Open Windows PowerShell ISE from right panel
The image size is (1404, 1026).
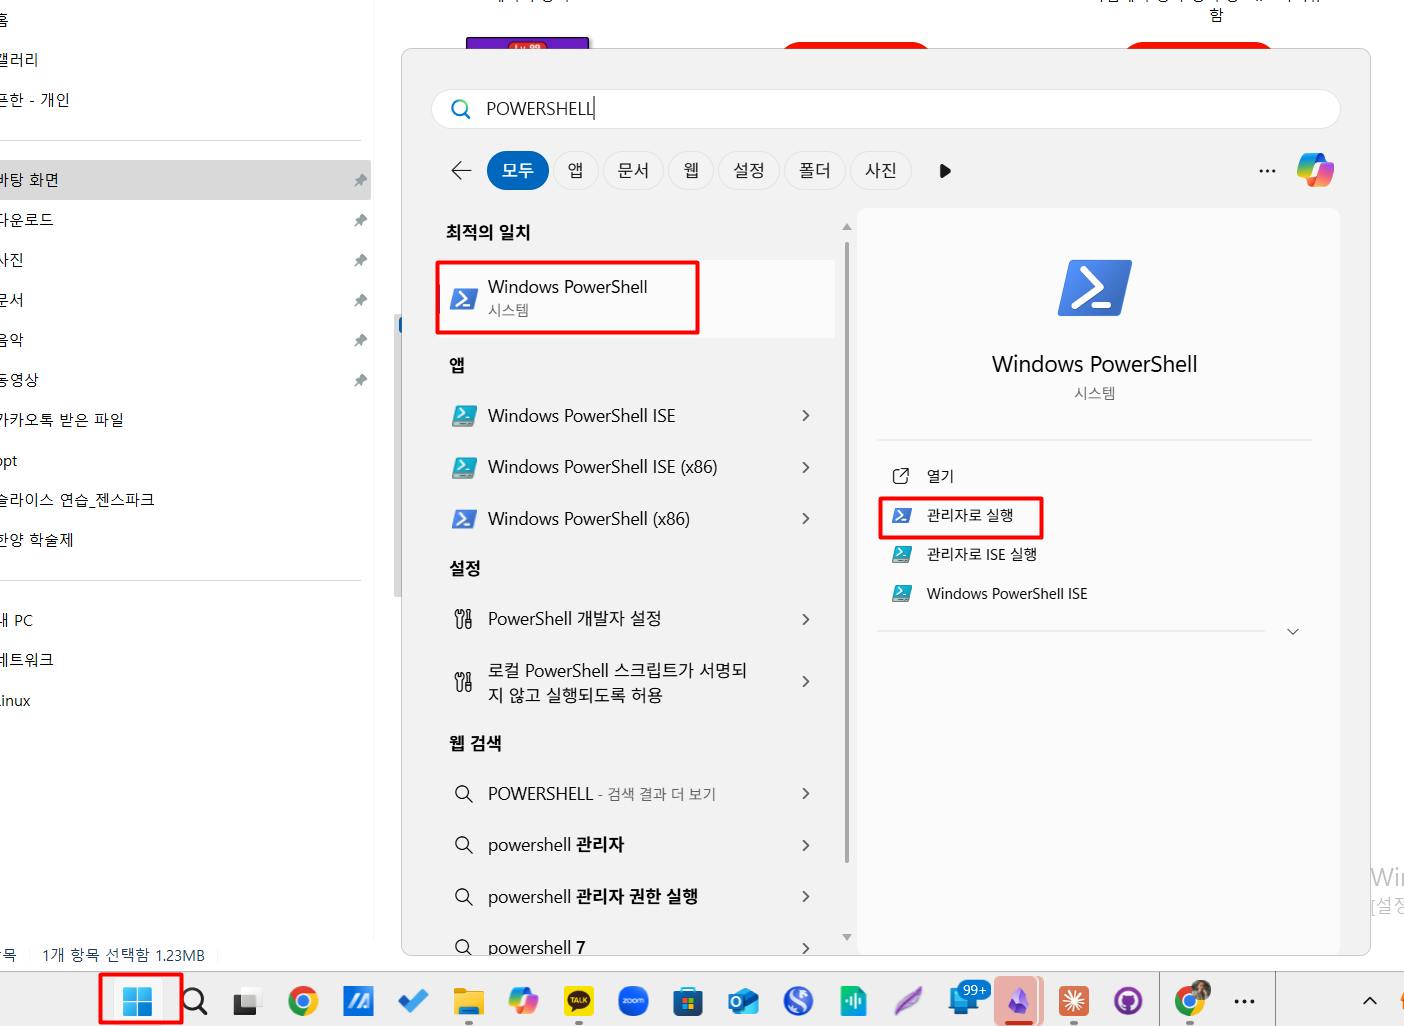[x=1006, y=593]
